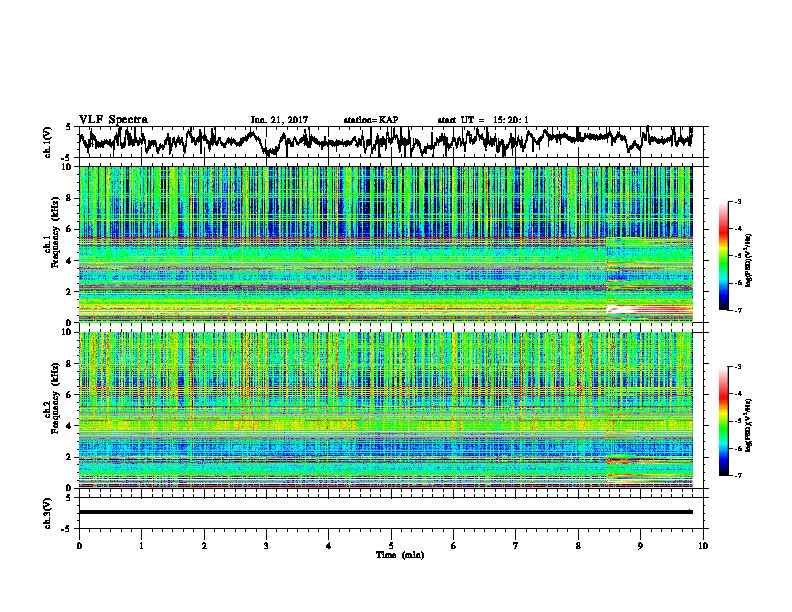Click the '3' tick on the time axis
The image size is (792, 612).
(266, 546)
